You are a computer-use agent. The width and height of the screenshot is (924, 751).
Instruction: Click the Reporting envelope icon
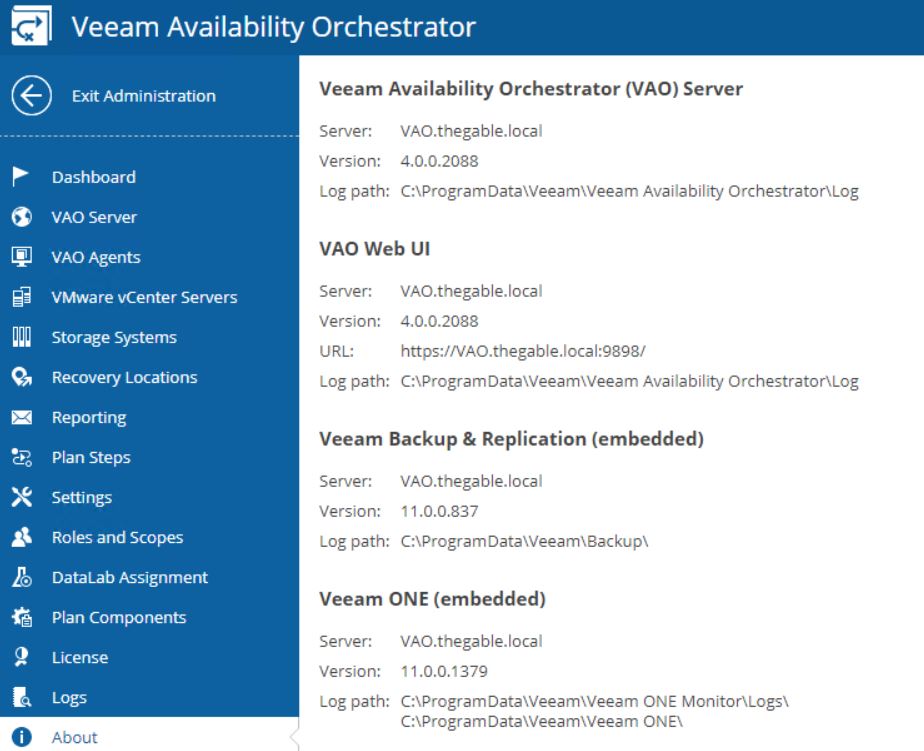[22, 417]
